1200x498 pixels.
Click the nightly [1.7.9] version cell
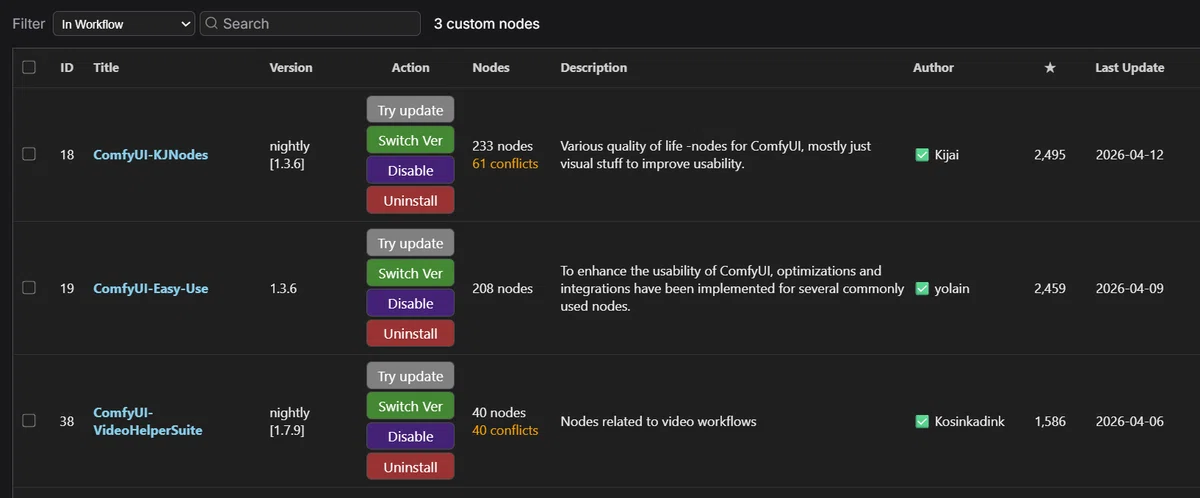[x=290, y=421]
